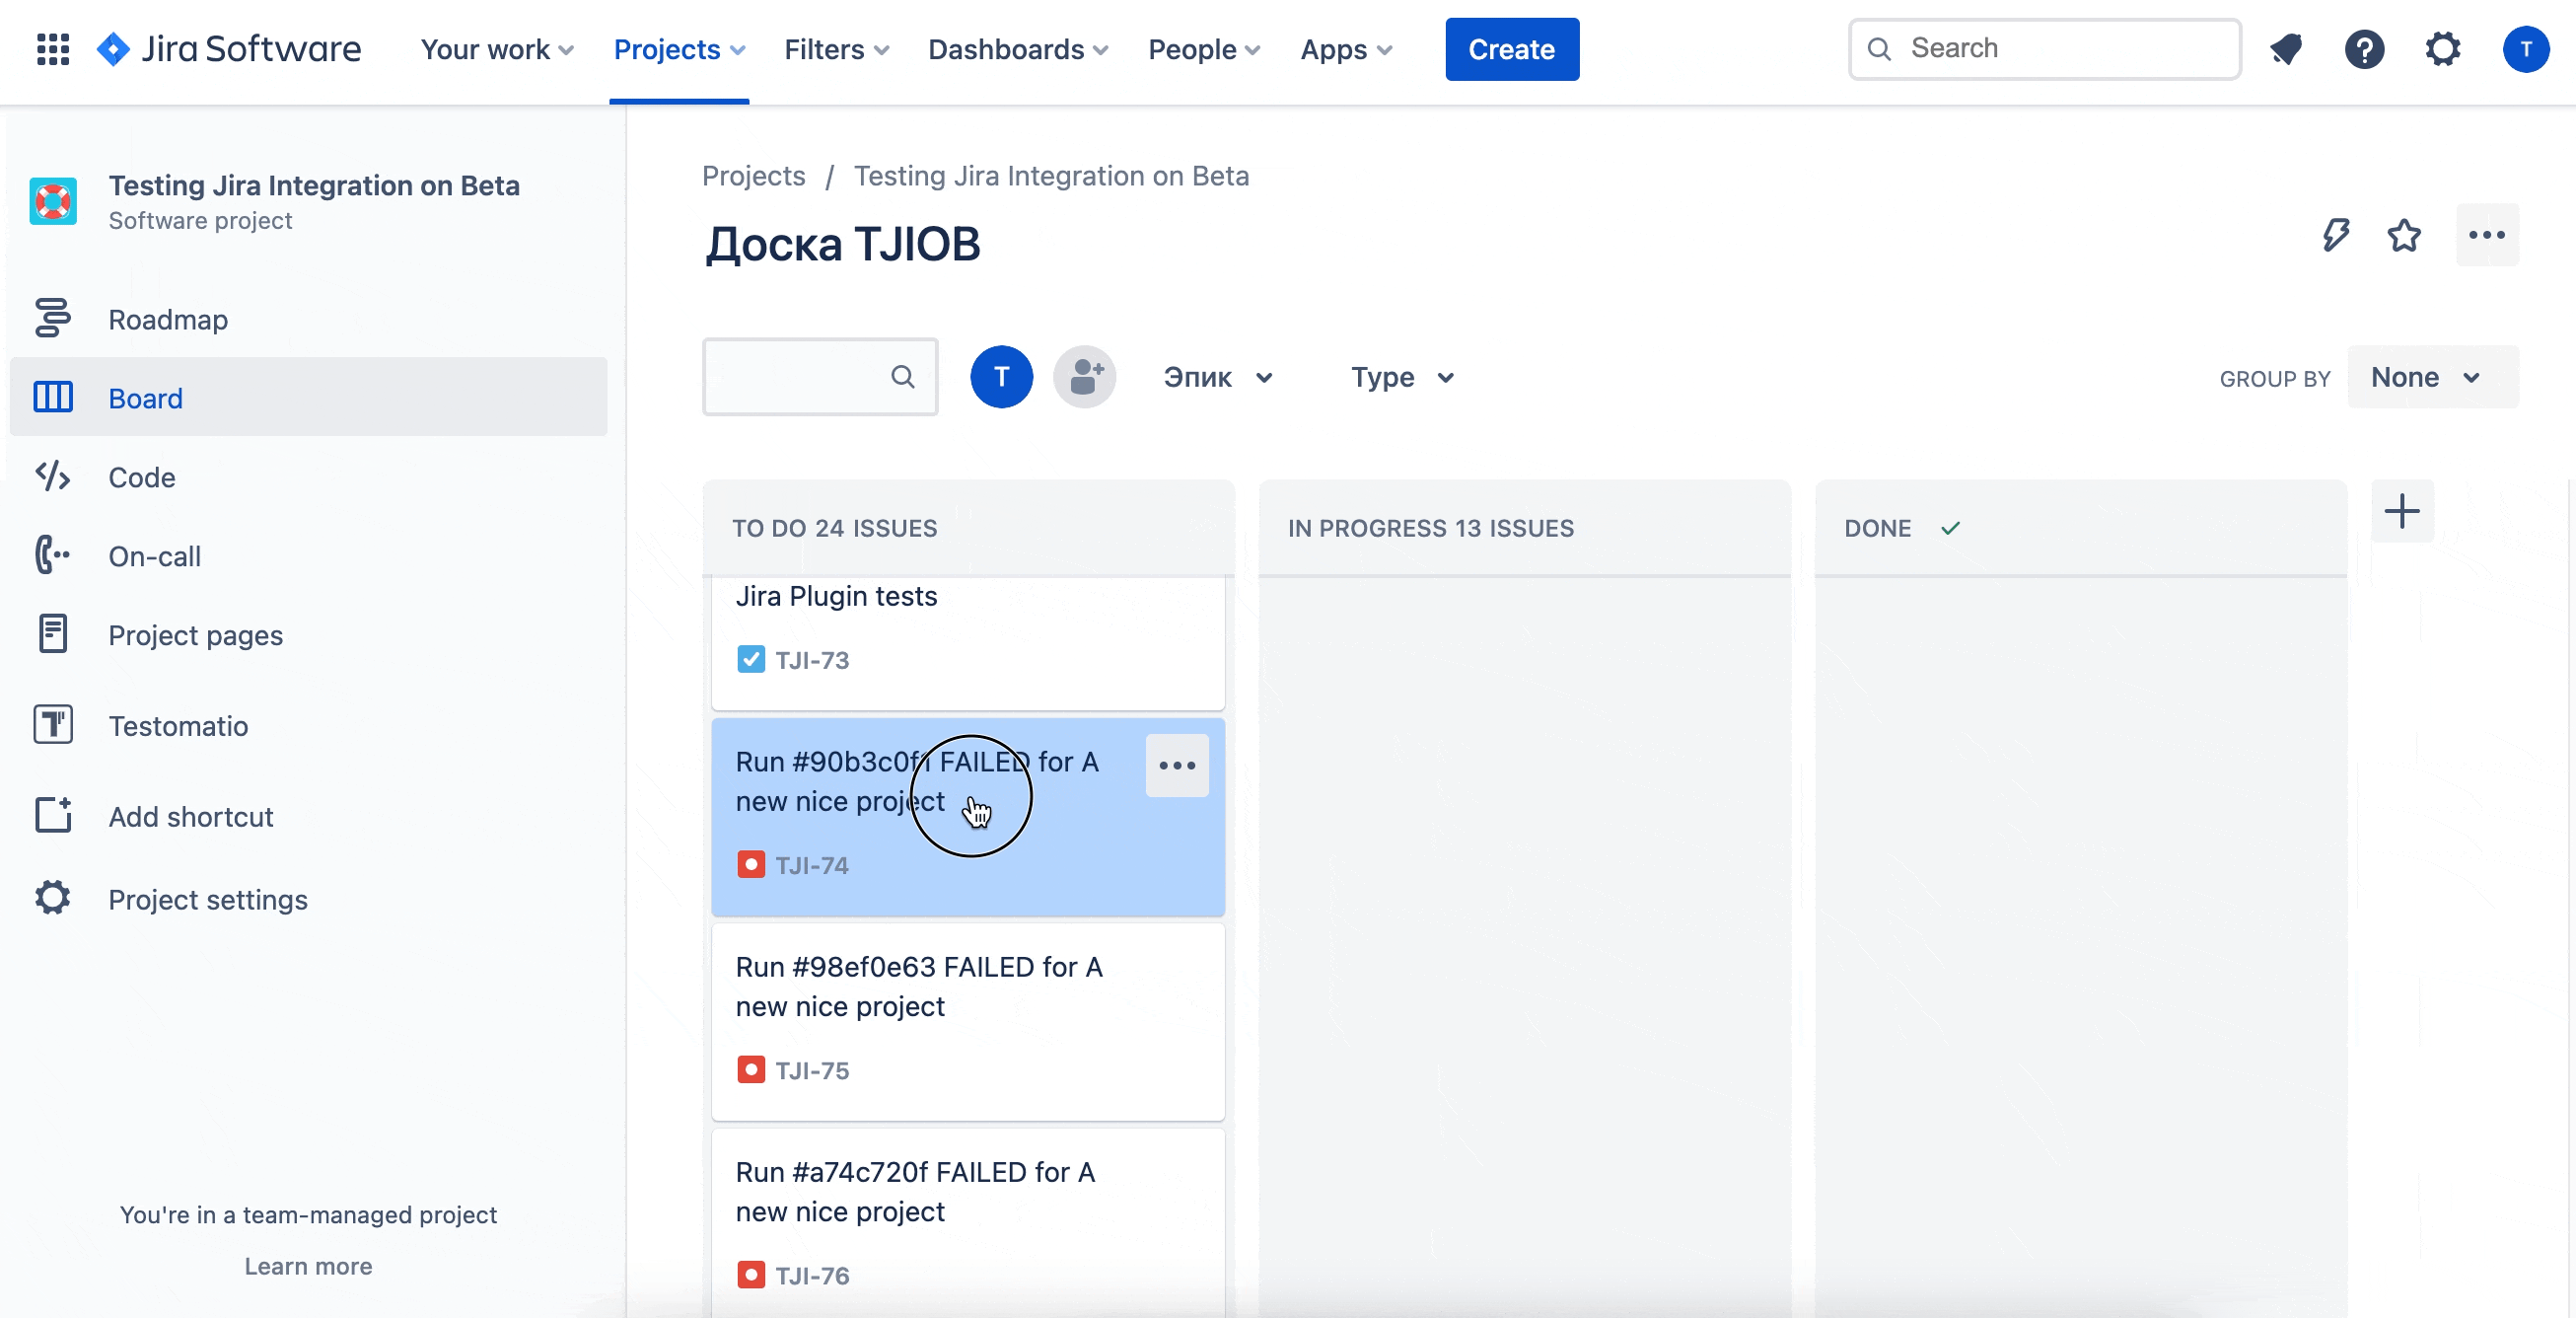
Task: Click the Roadmap icon in sidebar
Action: [x=54, y=318]
